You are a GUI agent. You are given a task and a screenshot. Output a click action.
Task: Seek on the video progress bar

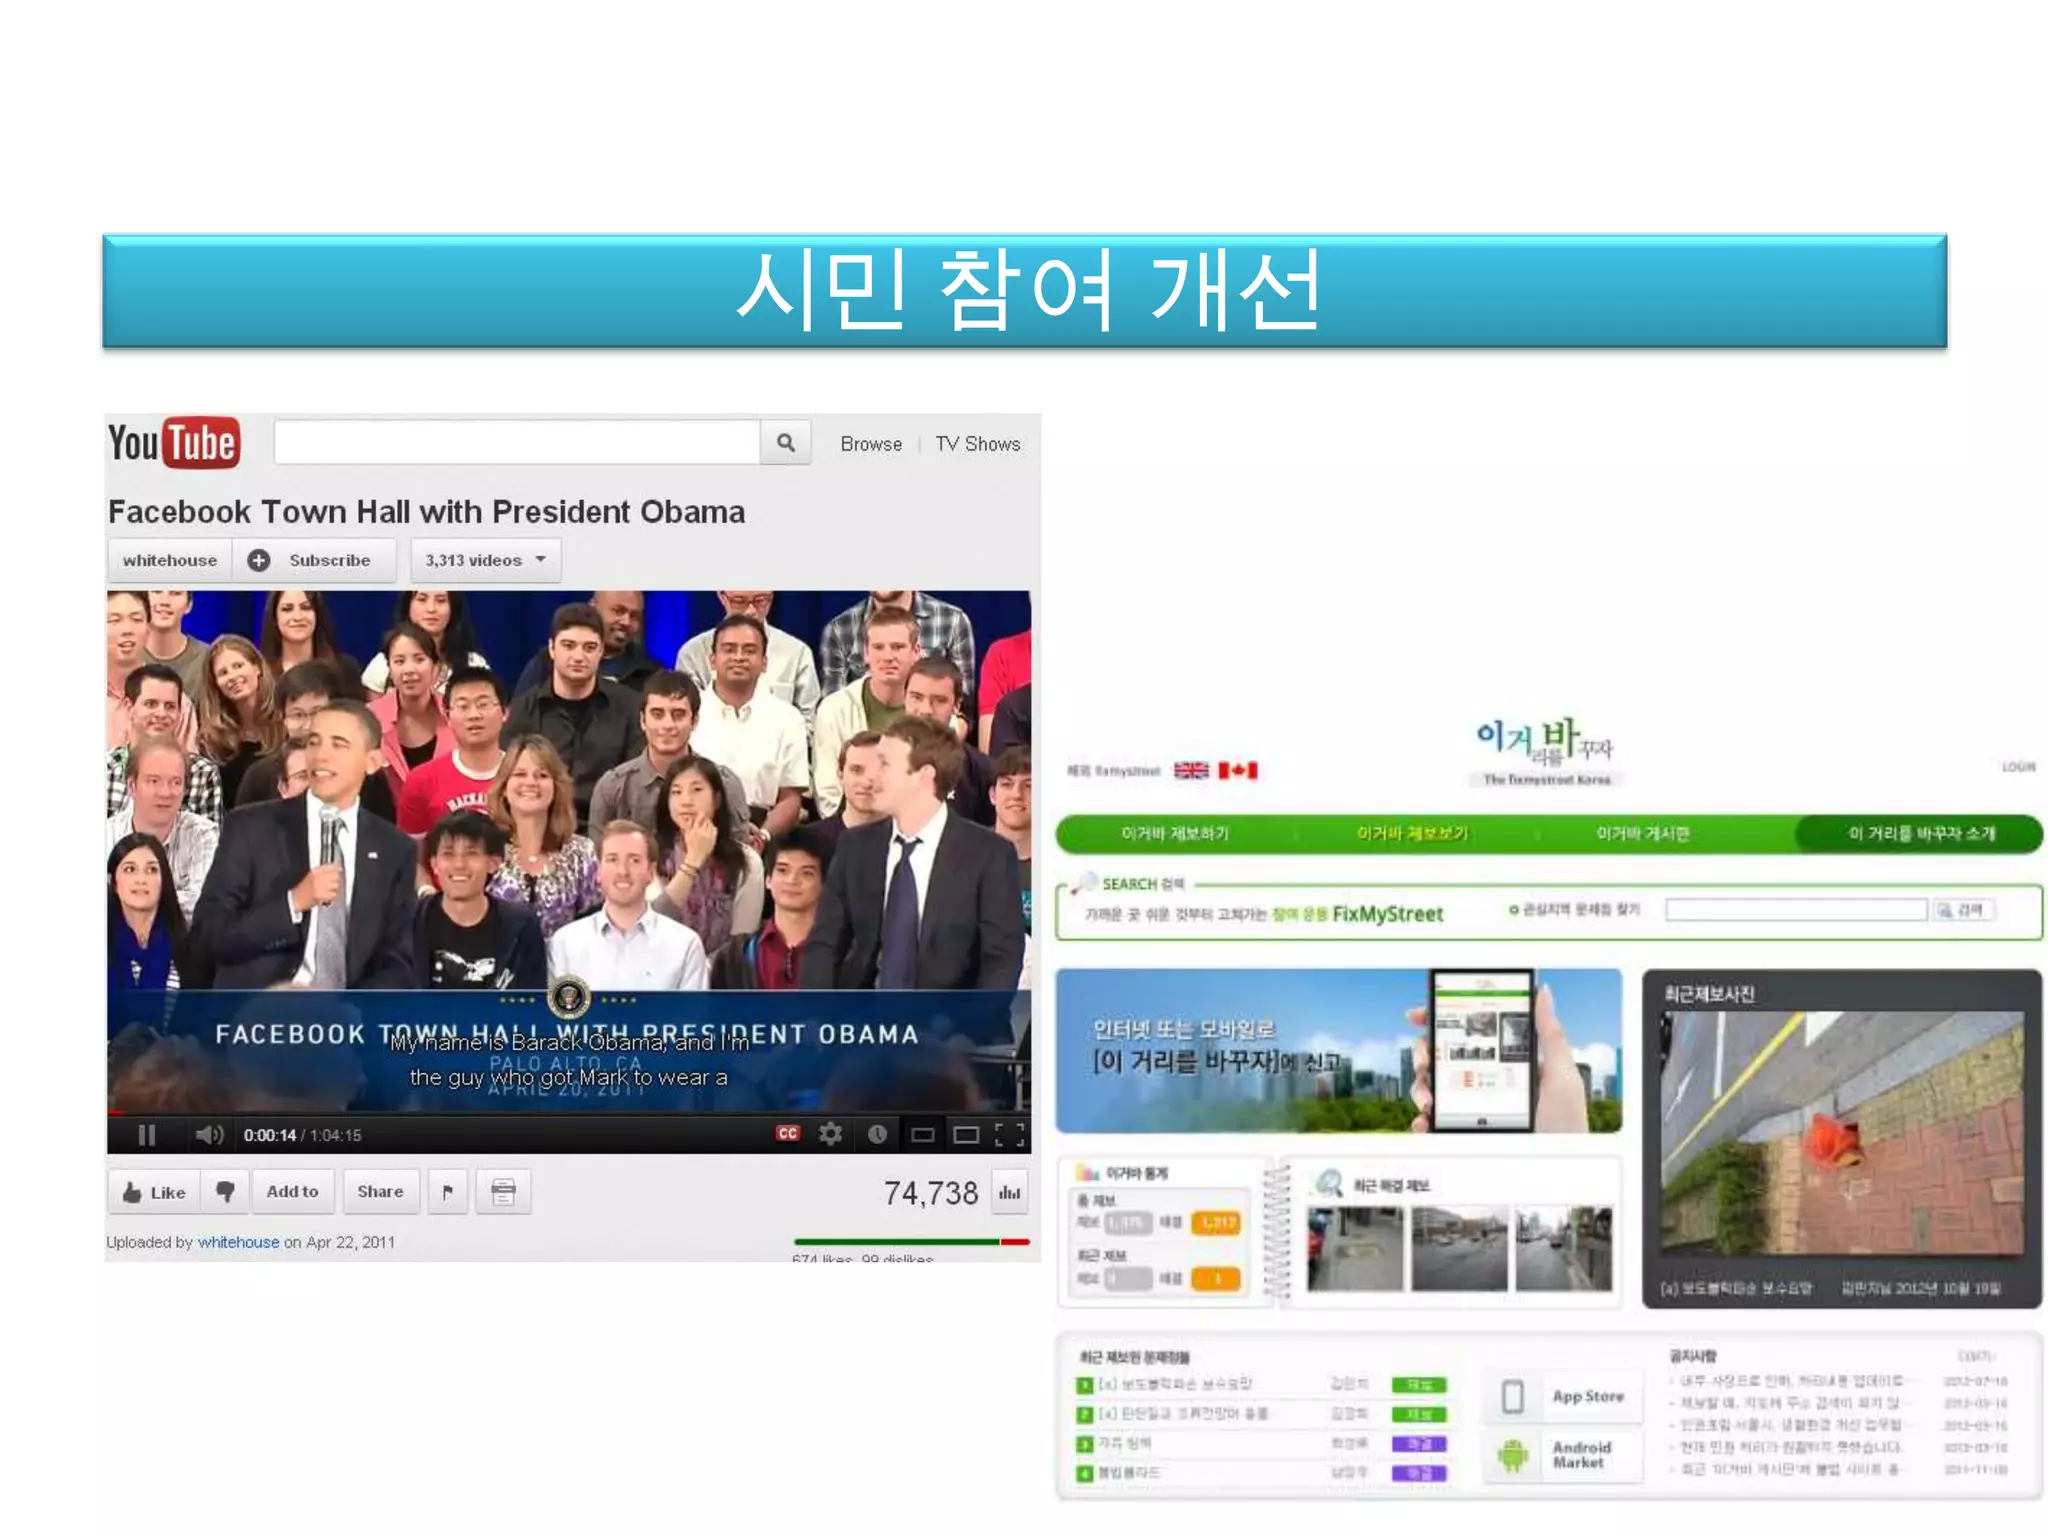click(x=569, y=1112)
